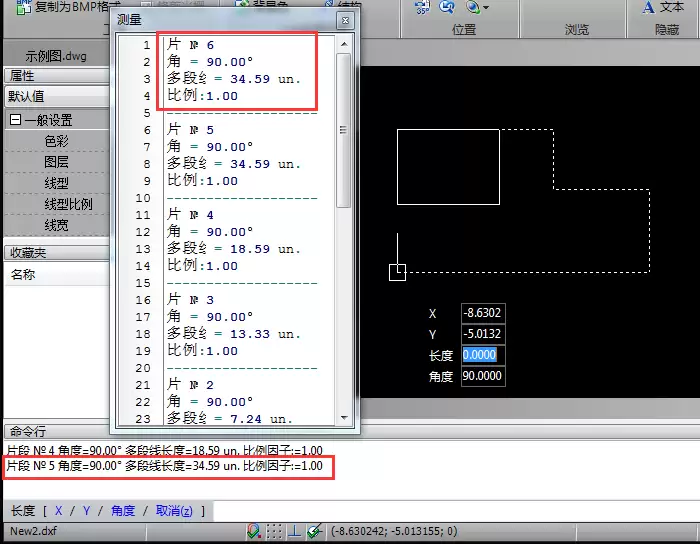Viewport: 700px width, 544px height.
Task: Click the 长度 input field with 0.0000
Action: 483,355
